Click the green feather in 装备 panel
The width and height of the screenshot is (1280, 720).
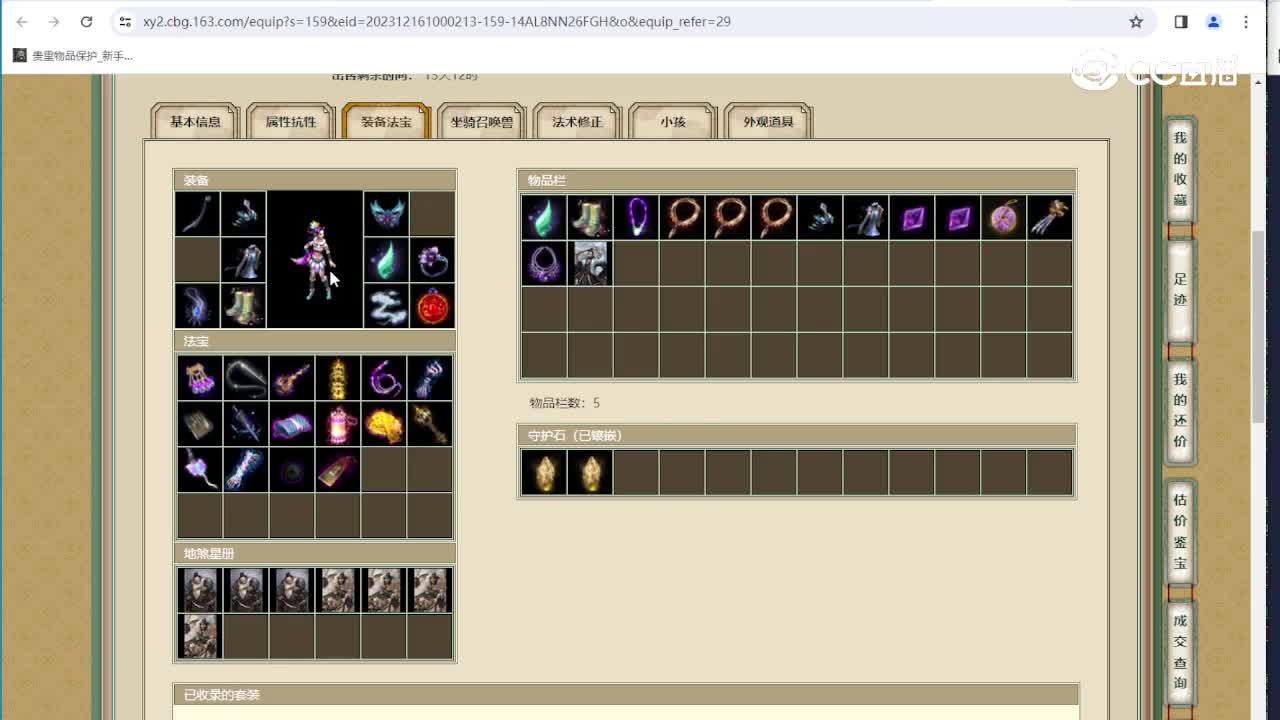[386, 260]
